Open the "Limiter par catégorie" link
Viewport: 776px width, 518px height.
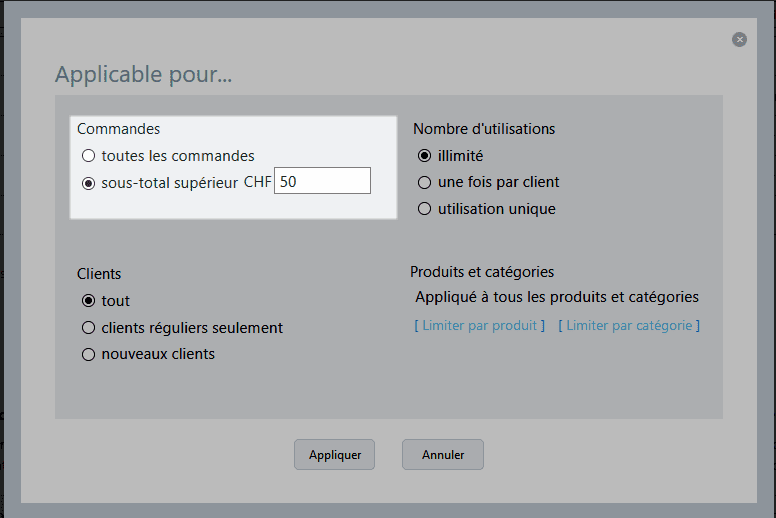[x=629, y=326]
